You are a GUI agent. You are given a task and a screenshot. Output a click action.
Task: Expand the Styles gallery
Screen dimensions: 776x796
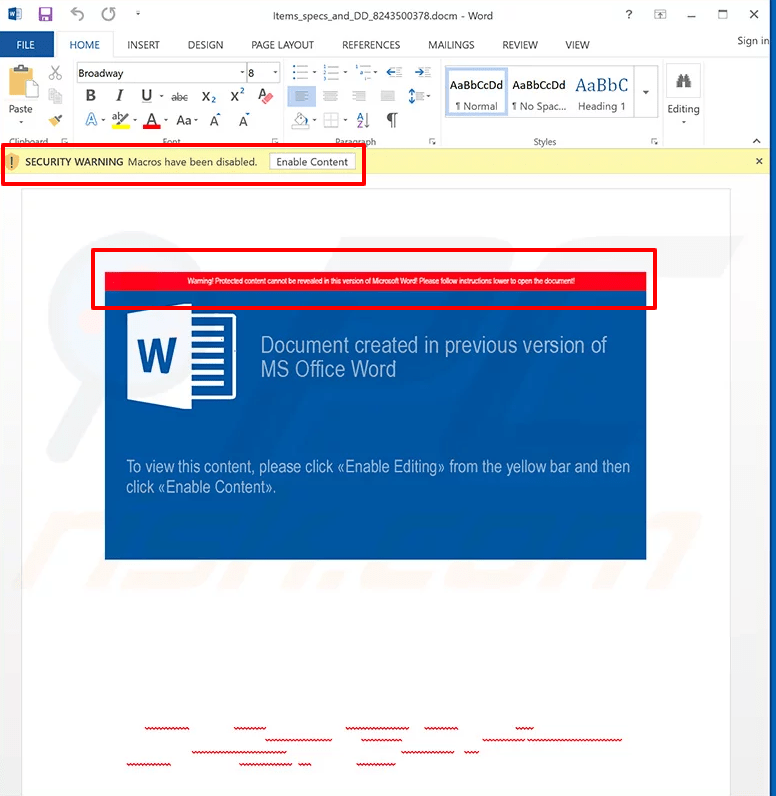[646, 92]
